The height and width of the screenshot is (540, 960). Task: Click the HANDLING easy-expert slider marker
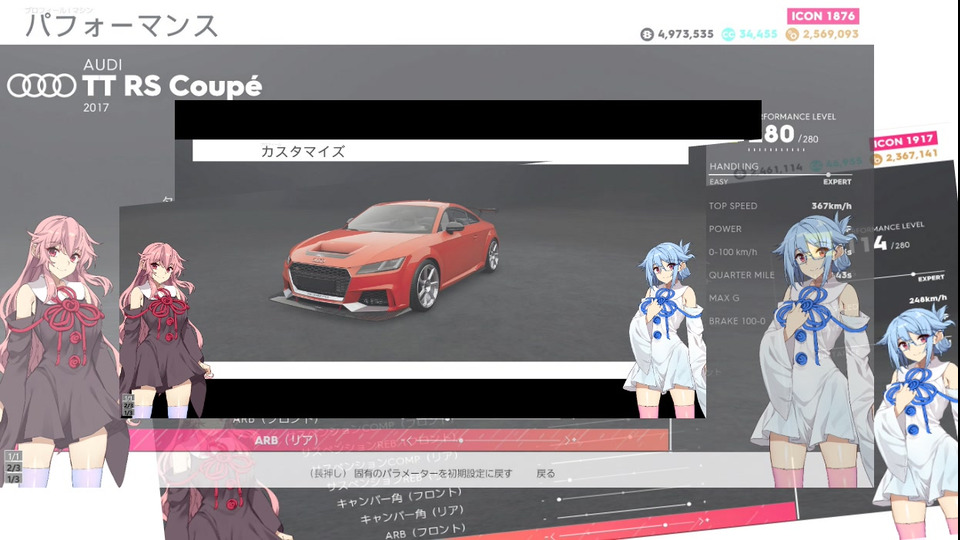coord(828,174)
